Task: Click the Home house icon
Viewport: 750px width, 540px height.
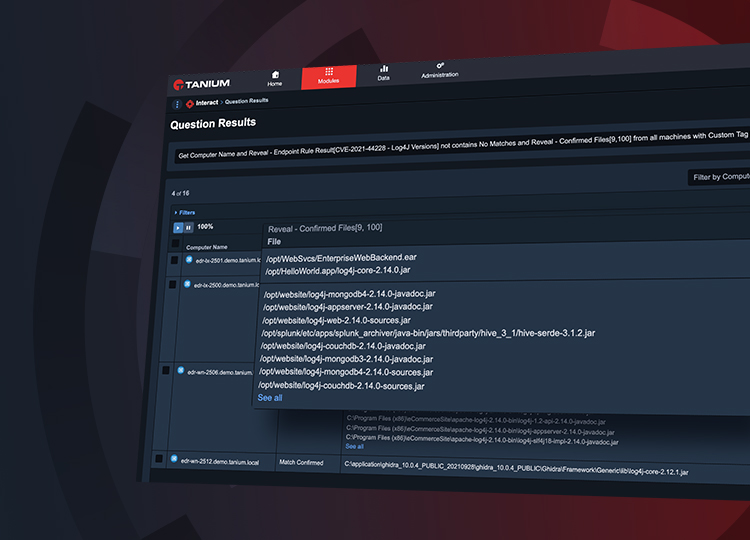Action: point(275,75)
